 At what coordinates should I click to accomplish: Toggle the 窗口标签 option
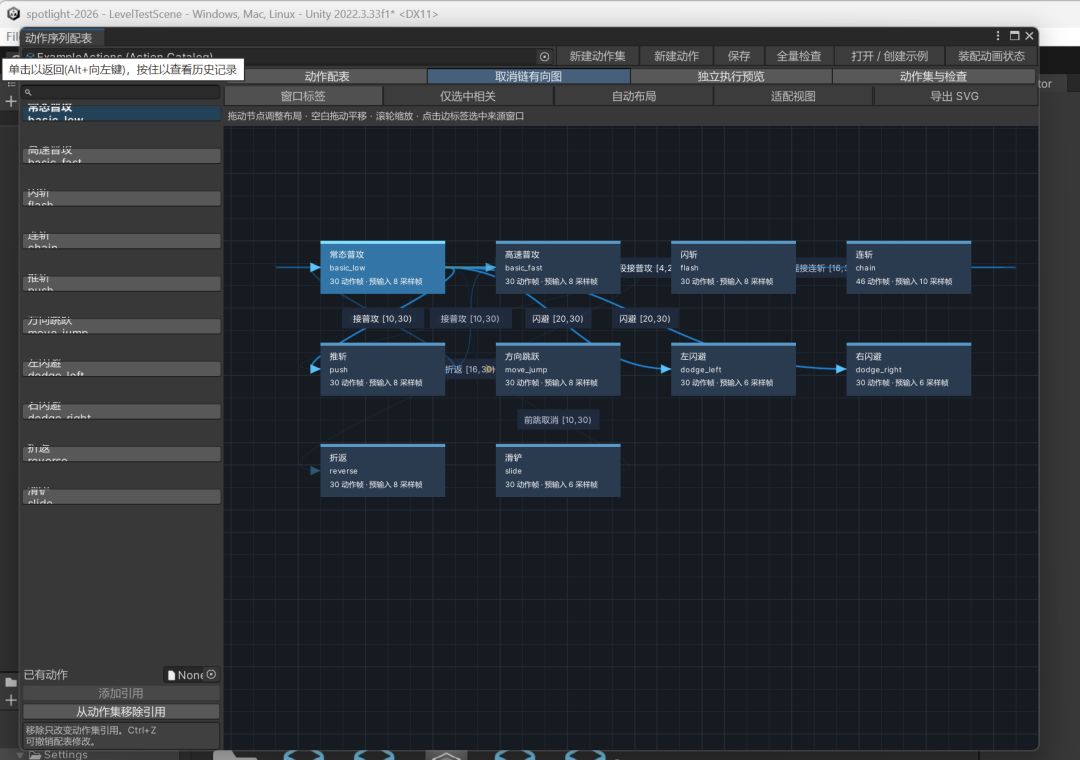click(303, 96)
